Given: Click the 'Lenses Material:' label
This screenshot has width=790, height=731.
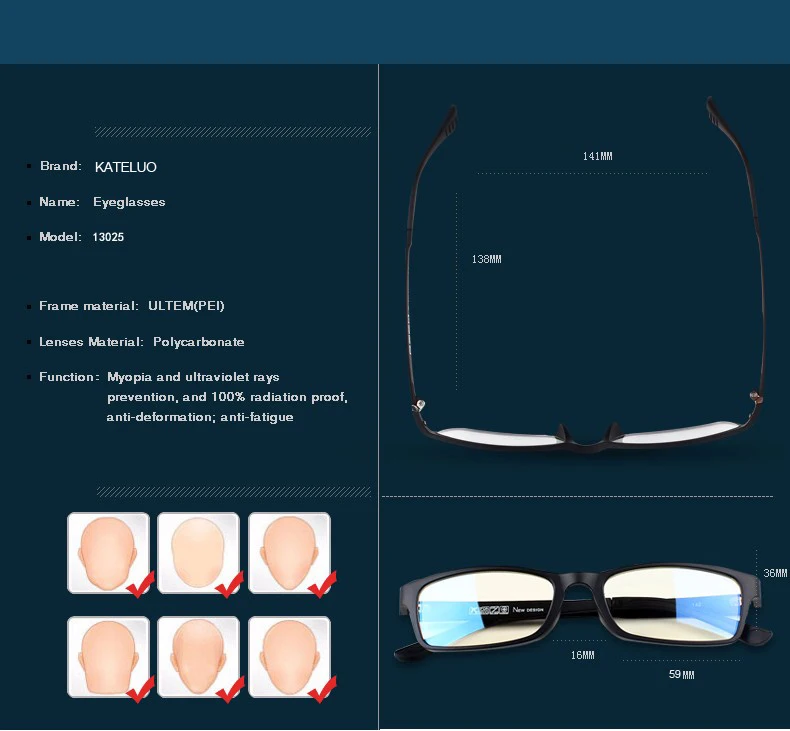Looking at the screenshot, I should click(91, 342).
